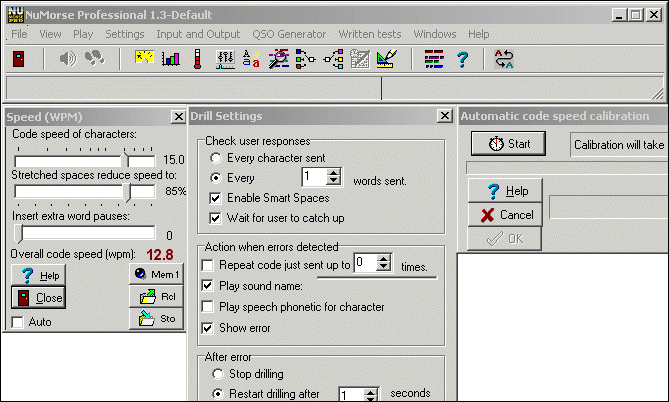Open the QSO Generator menu
This screenshot has height=402, width=669.
click(289, 34)
